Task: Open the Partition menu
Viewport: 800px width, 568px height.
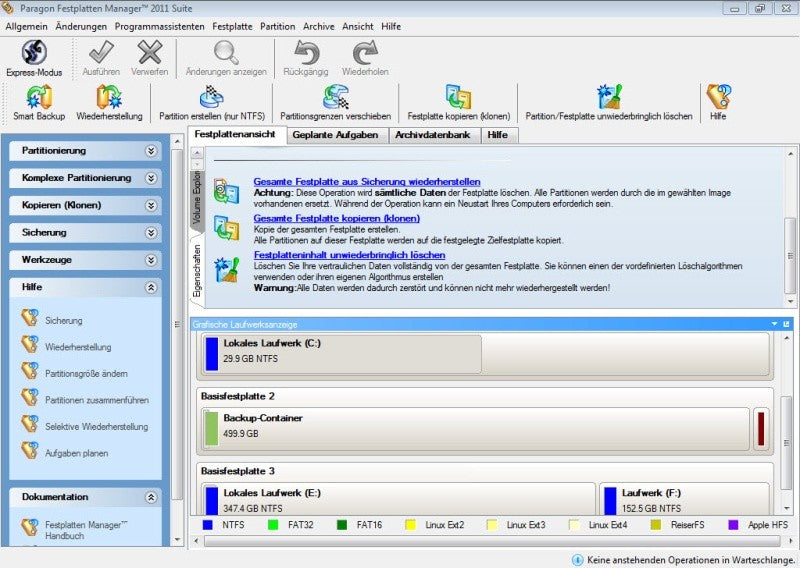Action: 278,27
